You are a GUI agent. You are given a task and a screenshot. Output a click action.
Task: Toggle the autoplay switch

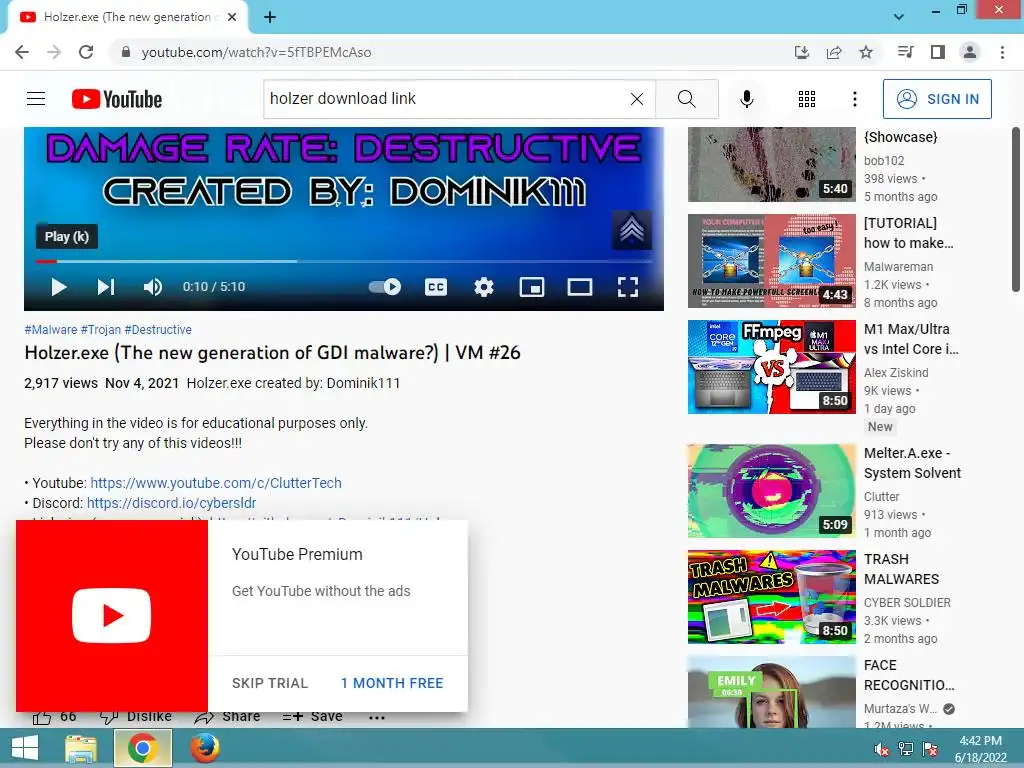pos(385,287)
